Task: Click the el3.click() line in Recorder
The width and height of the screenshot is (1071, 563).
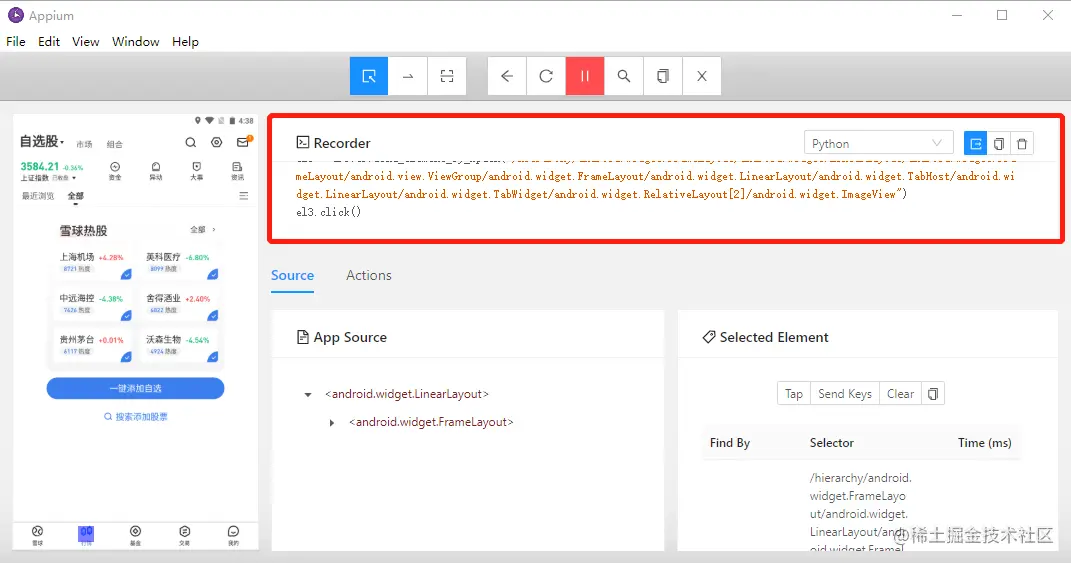Action: click(x=329, y=212)
